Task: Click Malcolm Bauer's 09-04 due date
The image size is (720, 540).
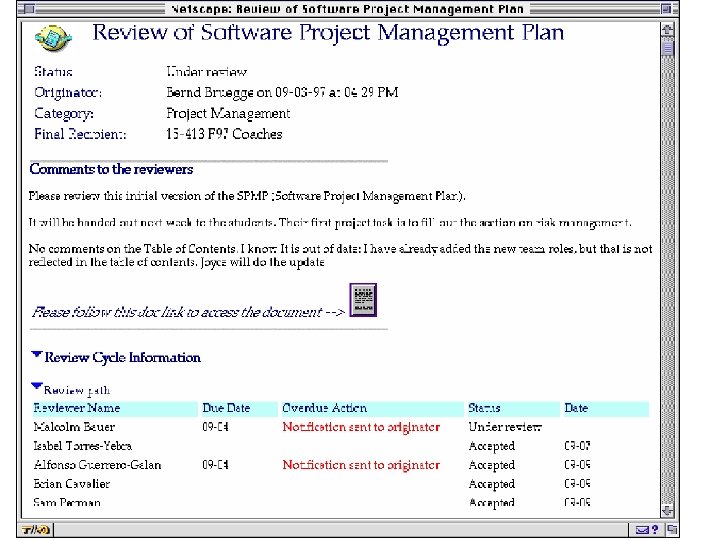Action: click(x=215, y=427)
